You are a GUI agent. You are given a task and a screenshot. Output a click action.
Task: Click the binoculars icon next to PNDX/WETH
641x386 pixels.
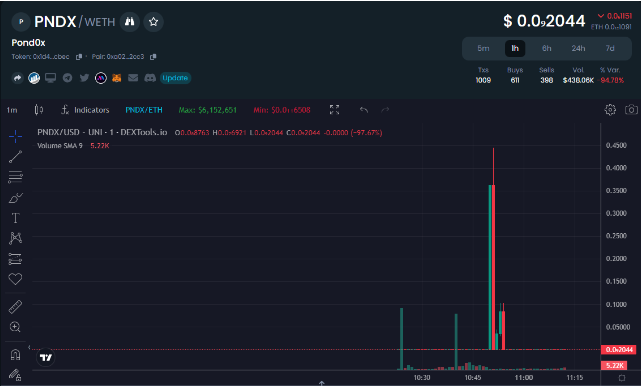coord(130,22)
